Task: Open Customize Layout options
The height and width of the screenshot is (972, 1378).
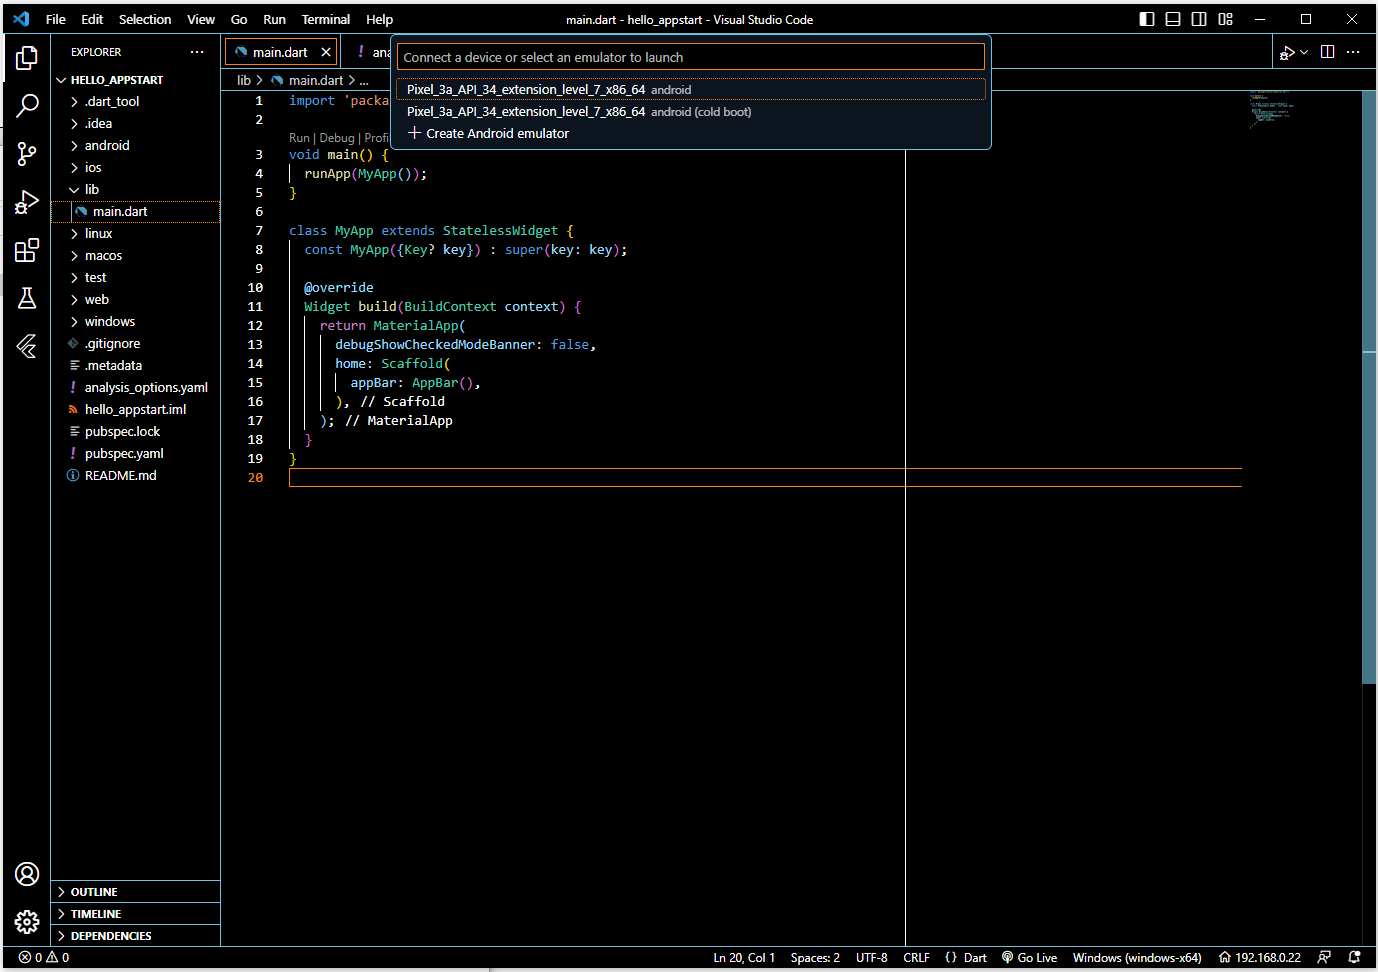Action: 1226,19
